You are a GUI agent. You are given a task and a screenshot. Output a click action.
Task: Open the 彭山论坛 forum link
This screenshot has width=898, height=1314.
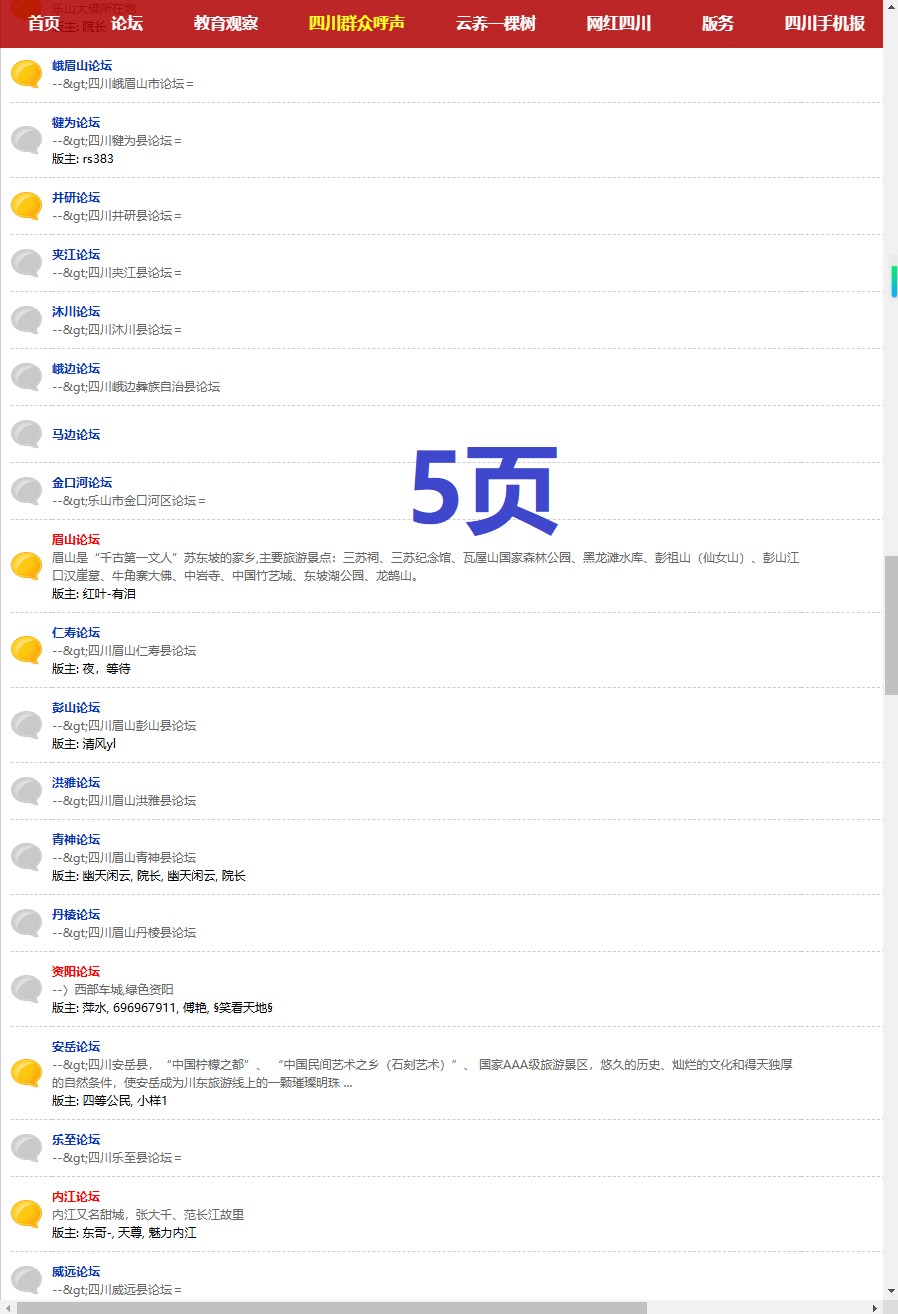[x=76, y=708]
